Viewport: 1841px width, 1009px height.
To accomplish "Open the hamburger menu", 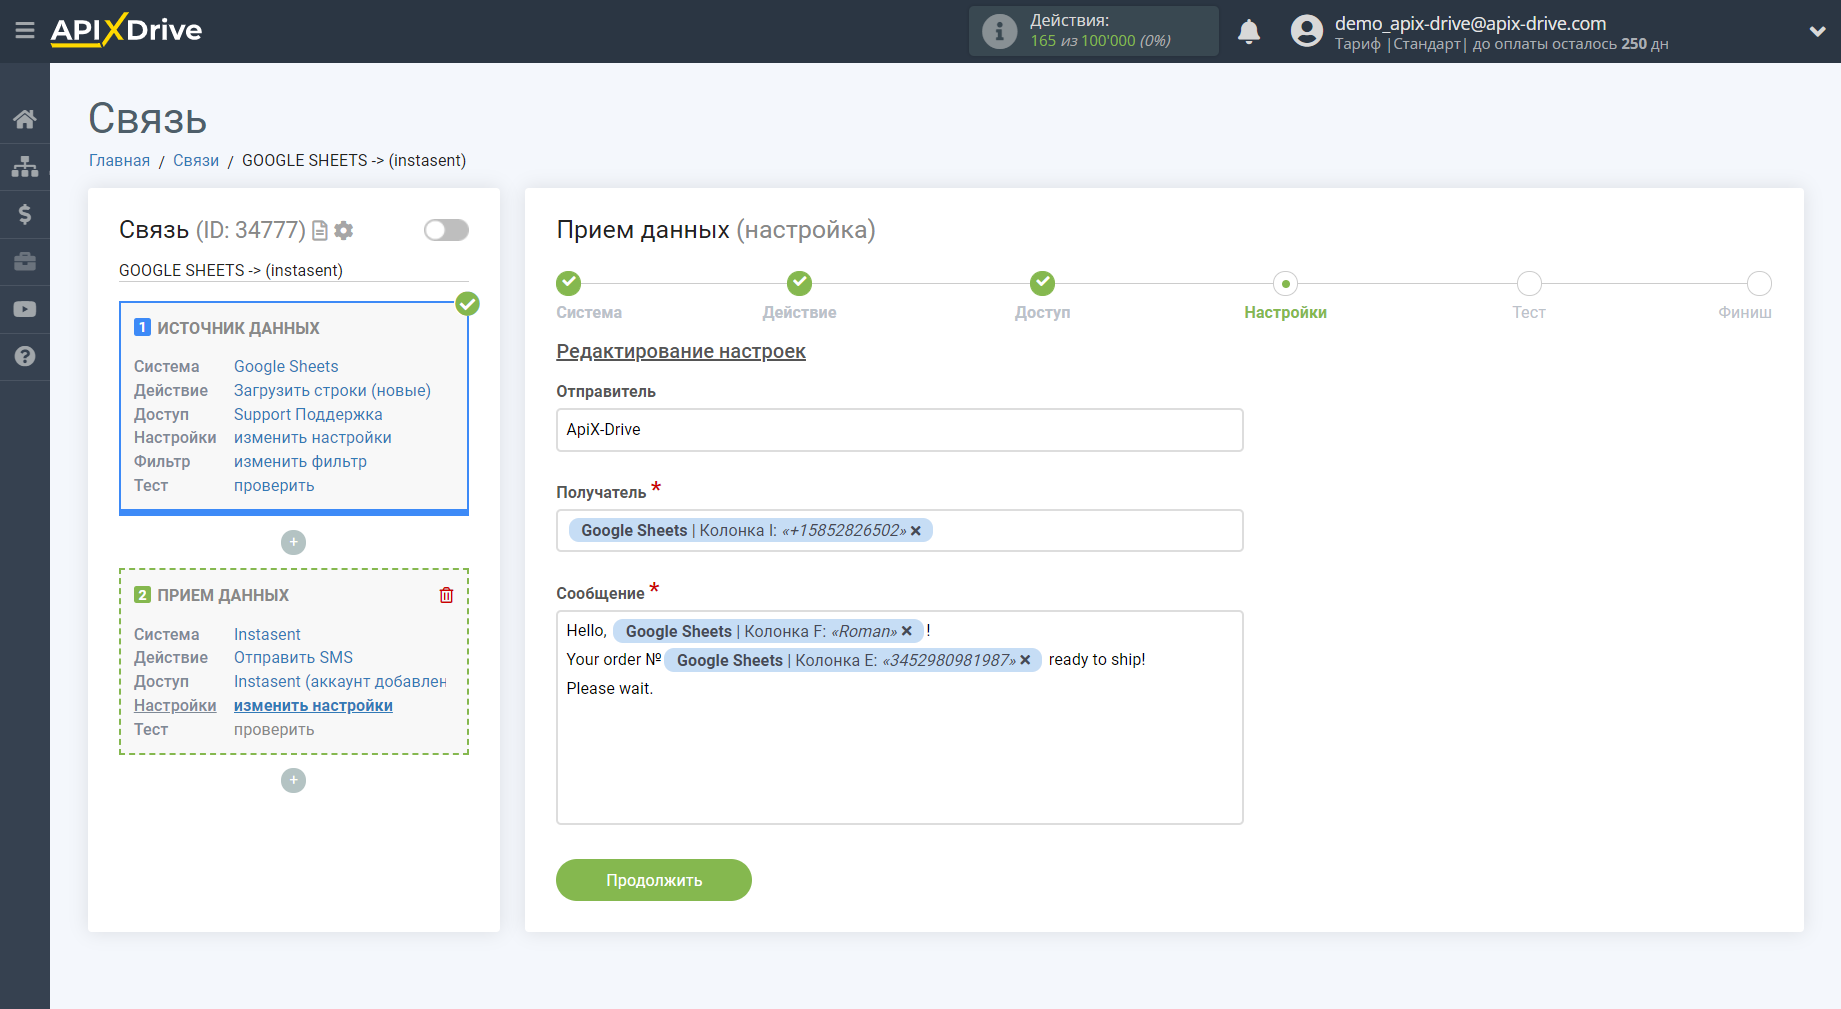I will point(25,31).
